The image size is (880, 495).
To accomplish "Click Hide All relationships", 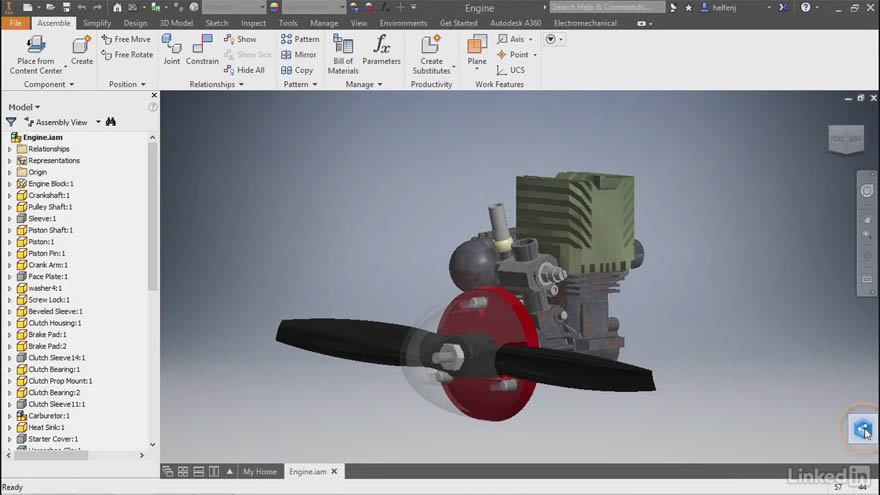I will tap(244, 70).
